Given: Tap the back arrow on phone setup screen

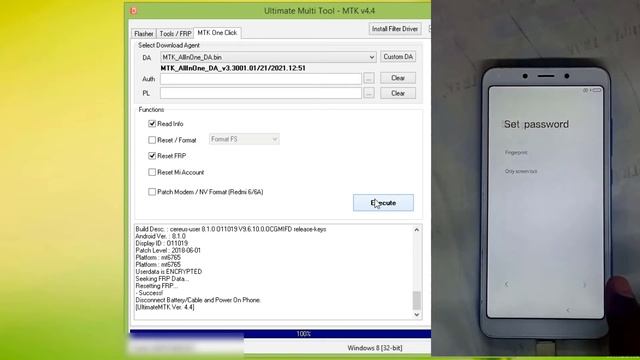Looking at the screenshot, I should tap(507, 284).
